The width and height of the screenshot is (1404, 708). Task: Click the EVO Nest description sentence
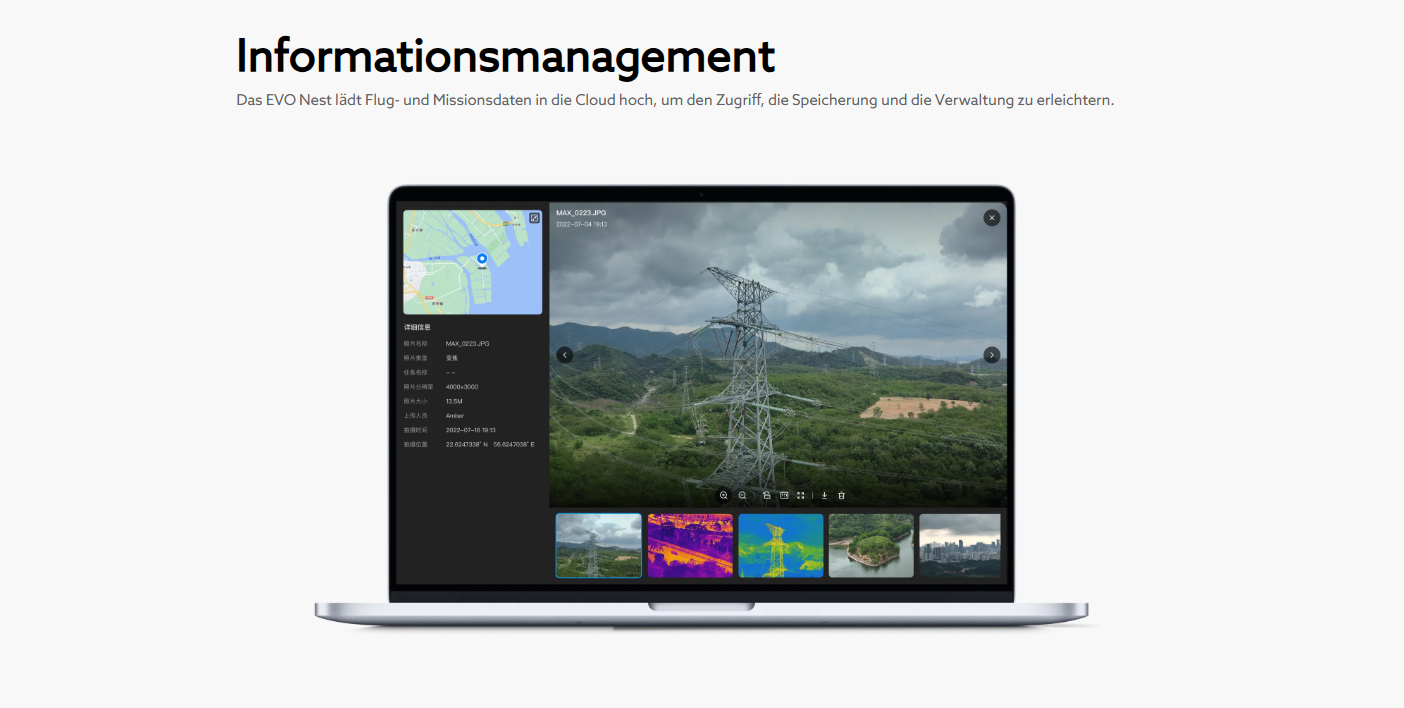pos(675,101)
